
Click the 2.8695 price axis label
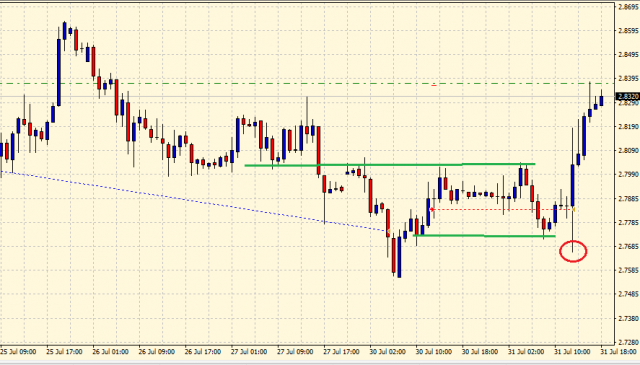tap(629, 7)
